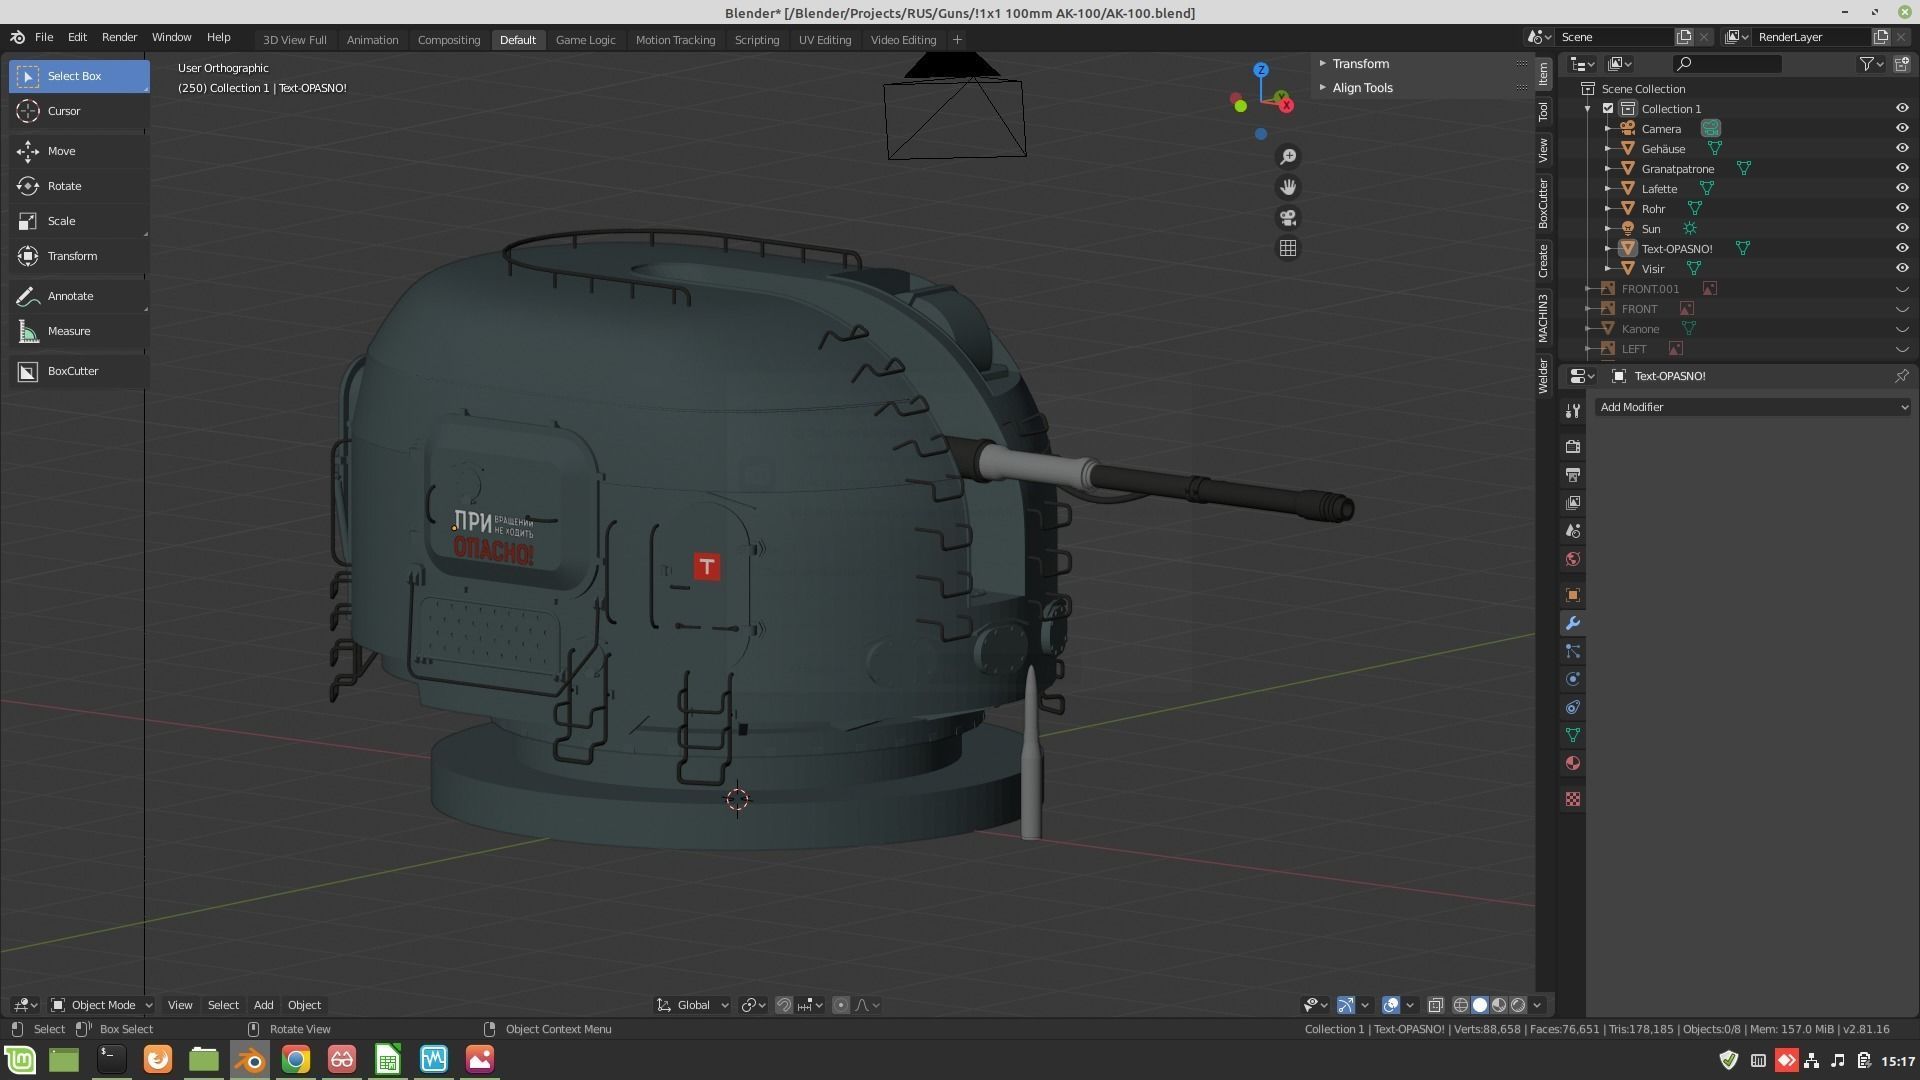The height and width of the screenshot is (1080, 1920).
Task: Select Text-OPASNO! in the outliner
Action: click(x=1676, y=248)
